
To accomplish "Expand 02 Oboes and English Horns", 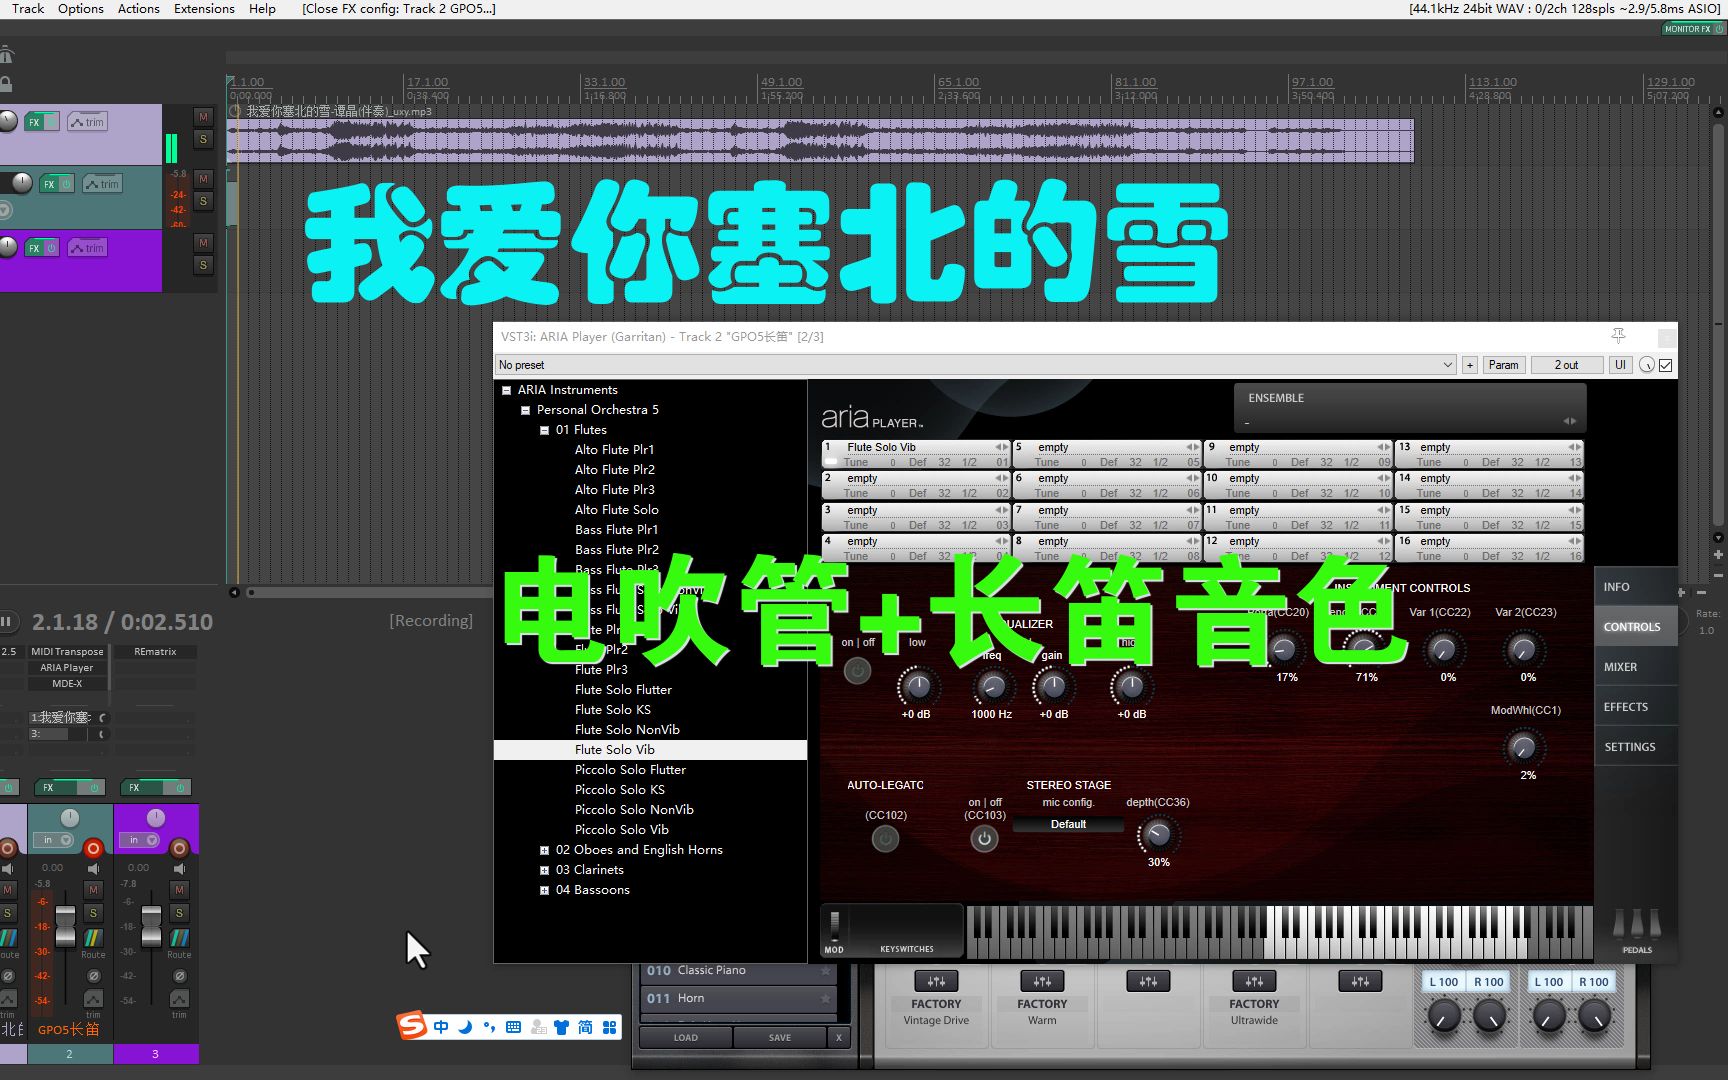I will pyautogui.click(x=544, y=850).
